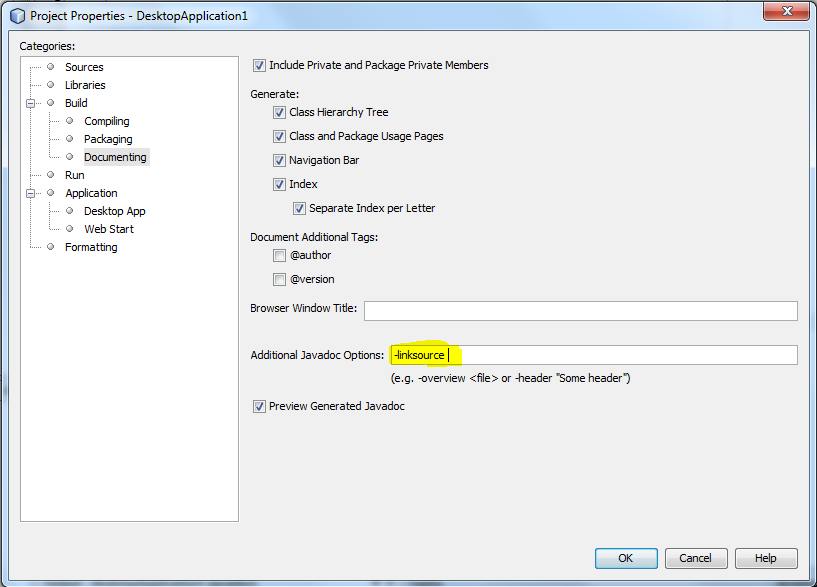Collapse the Build tree node
This screenshot has width=817, height=587.
(x=31, y=103)
